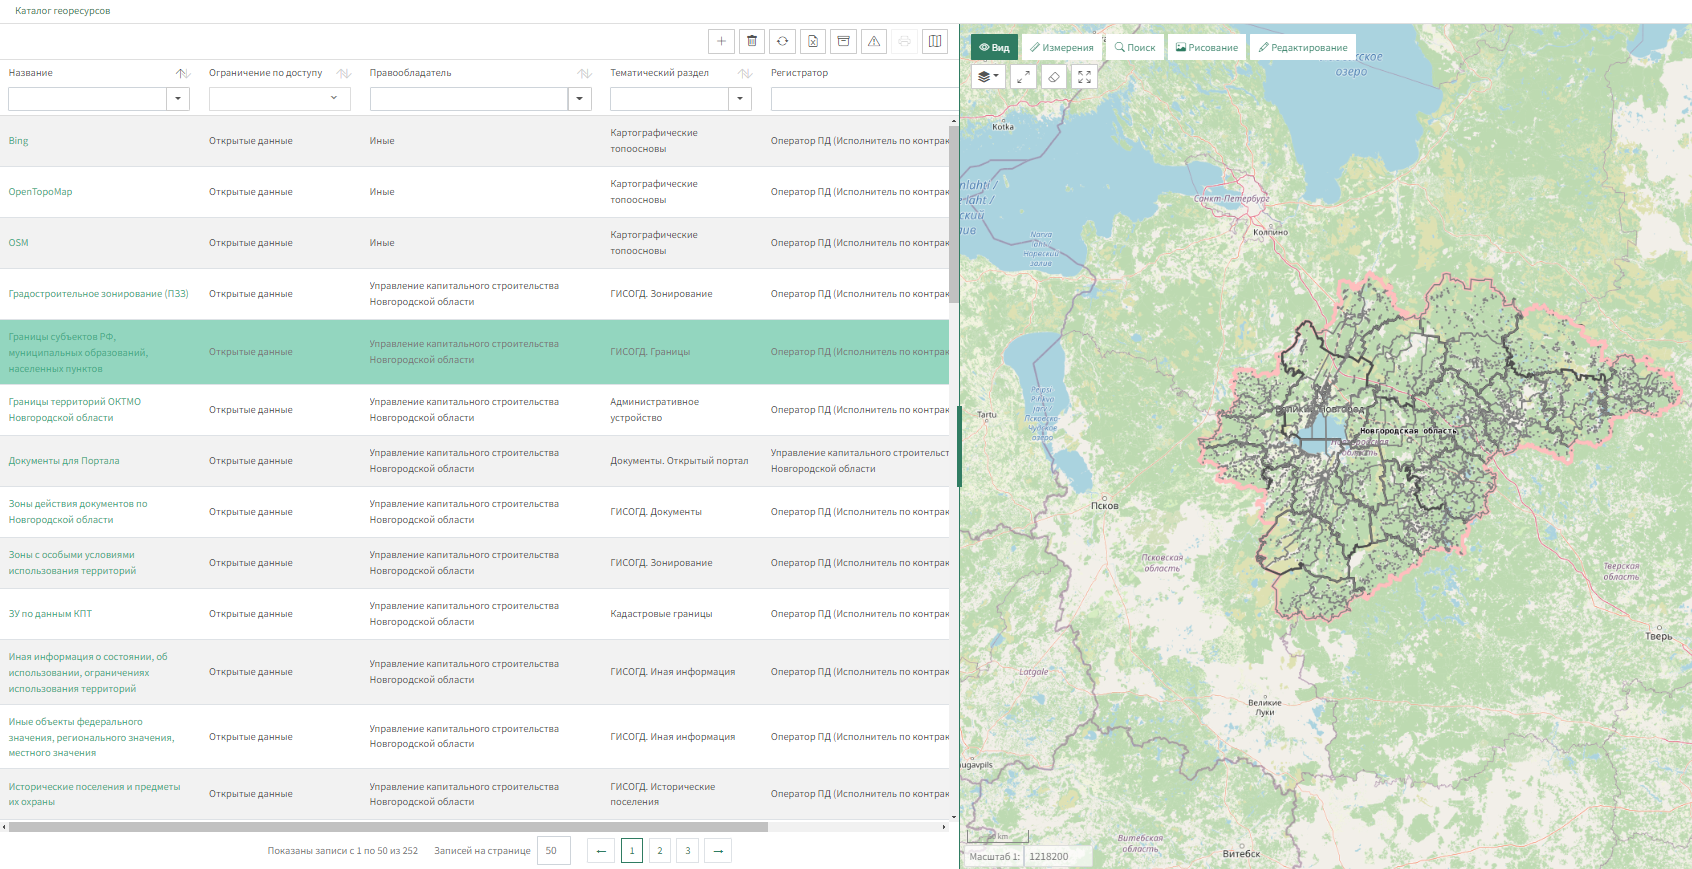Switch to the Измерения map tab
This screenshot has height=869, width=1692.
tap(1062, 47)
